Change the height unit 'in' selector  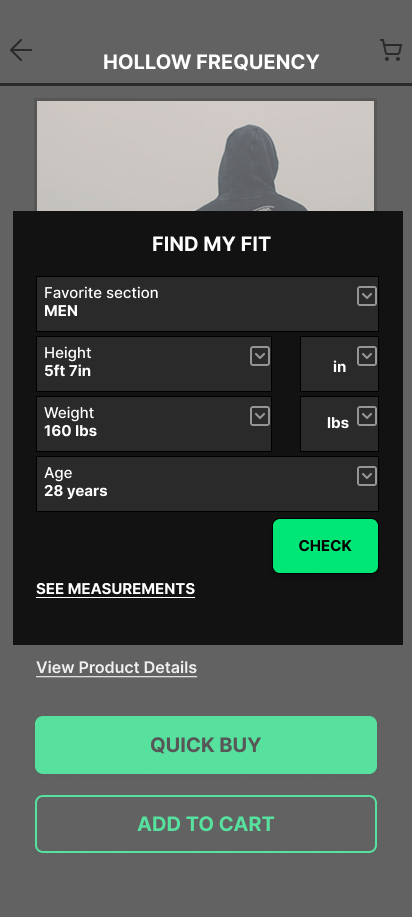(339, 364)
